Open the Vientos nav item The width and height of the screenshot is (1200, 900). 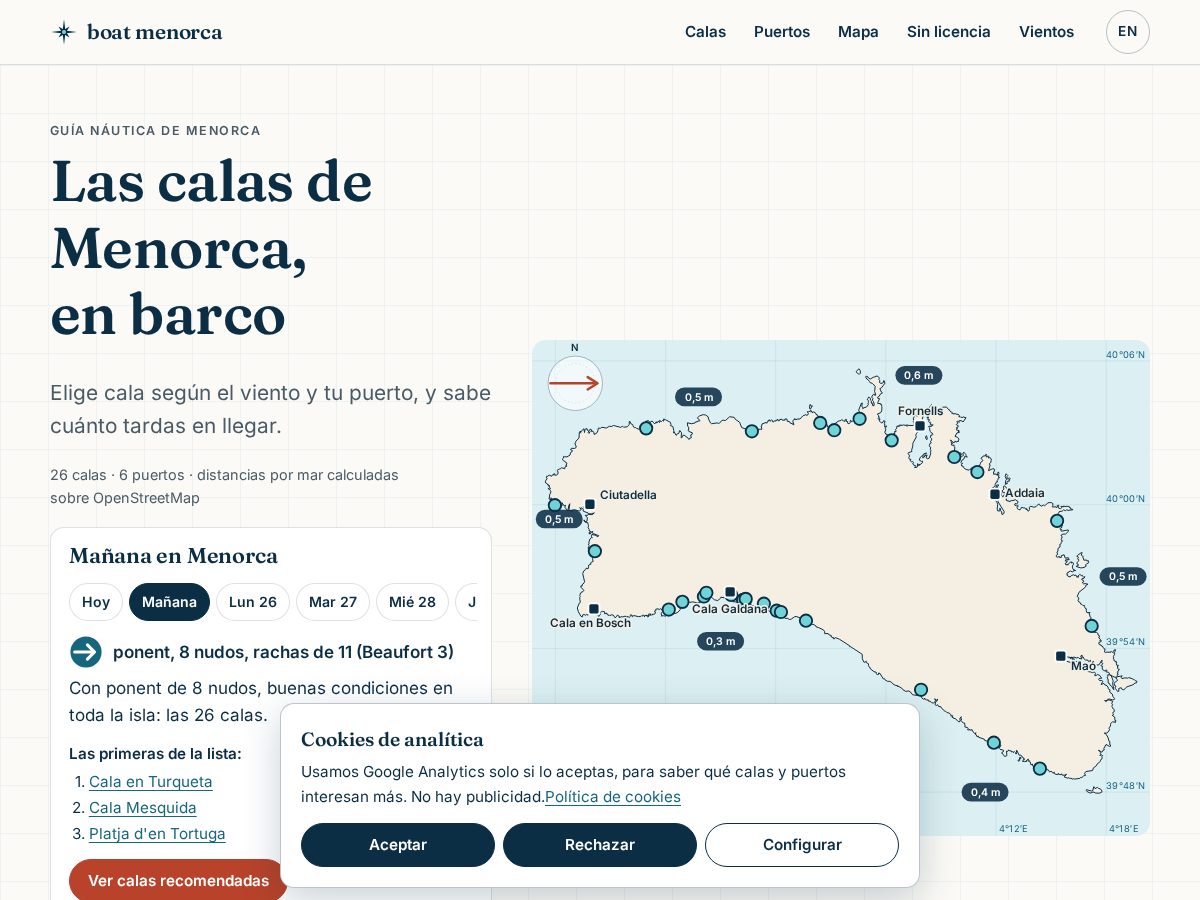[x=1046, y=32]
